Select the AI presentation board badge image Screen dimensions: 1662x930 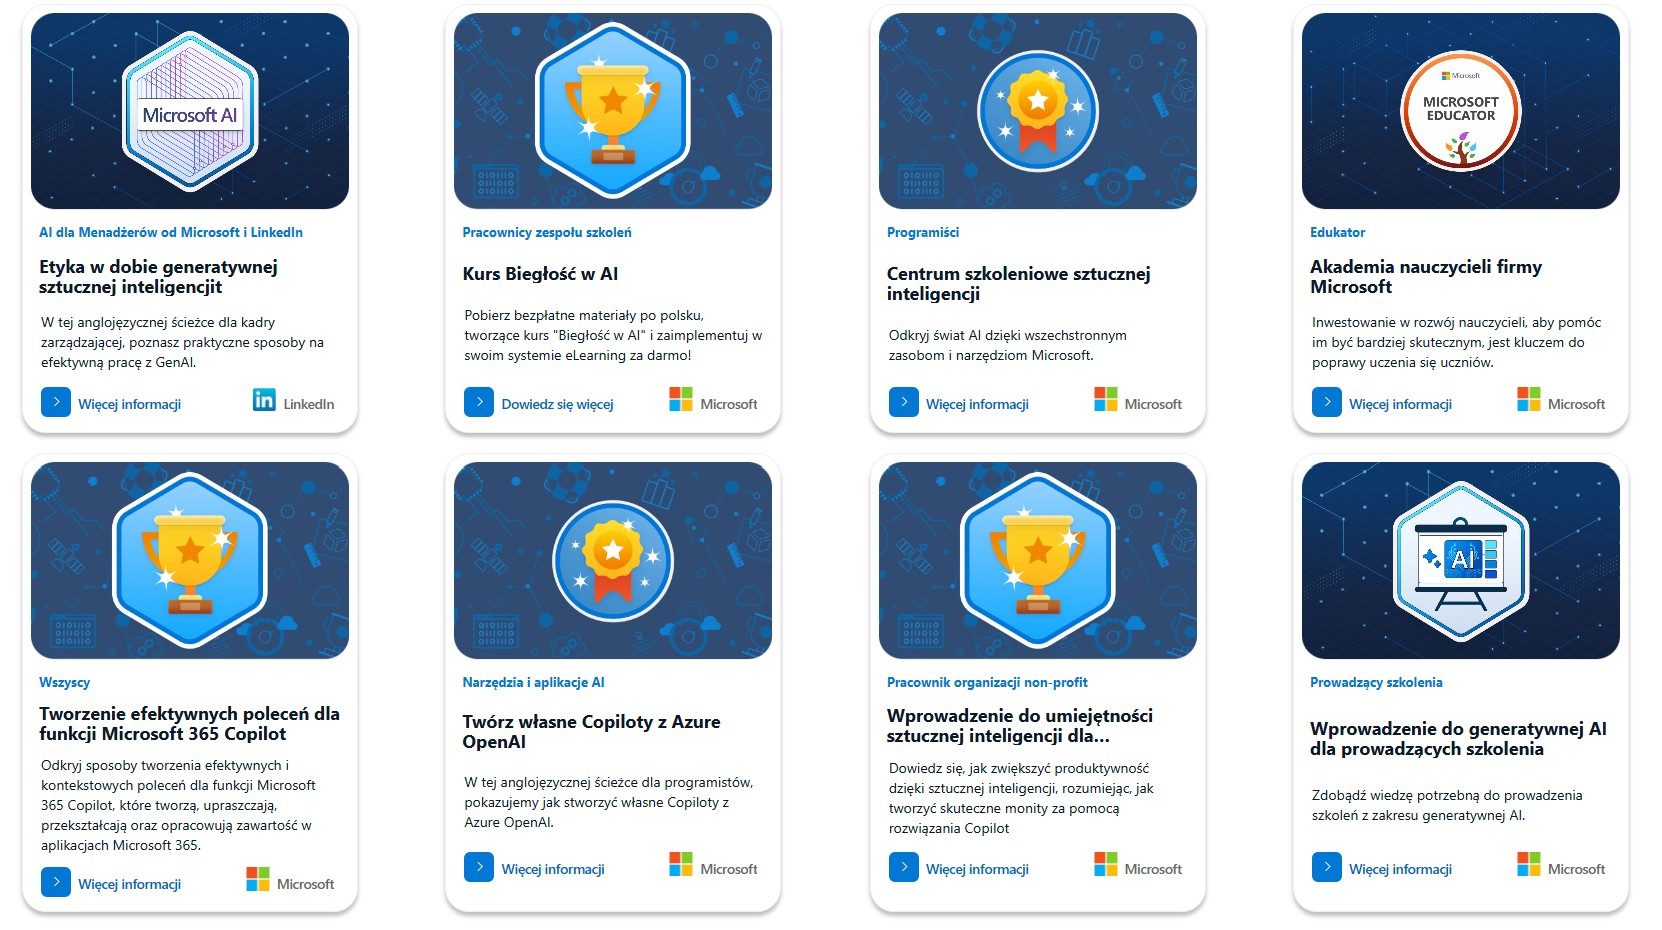(x=1461, y=560)
